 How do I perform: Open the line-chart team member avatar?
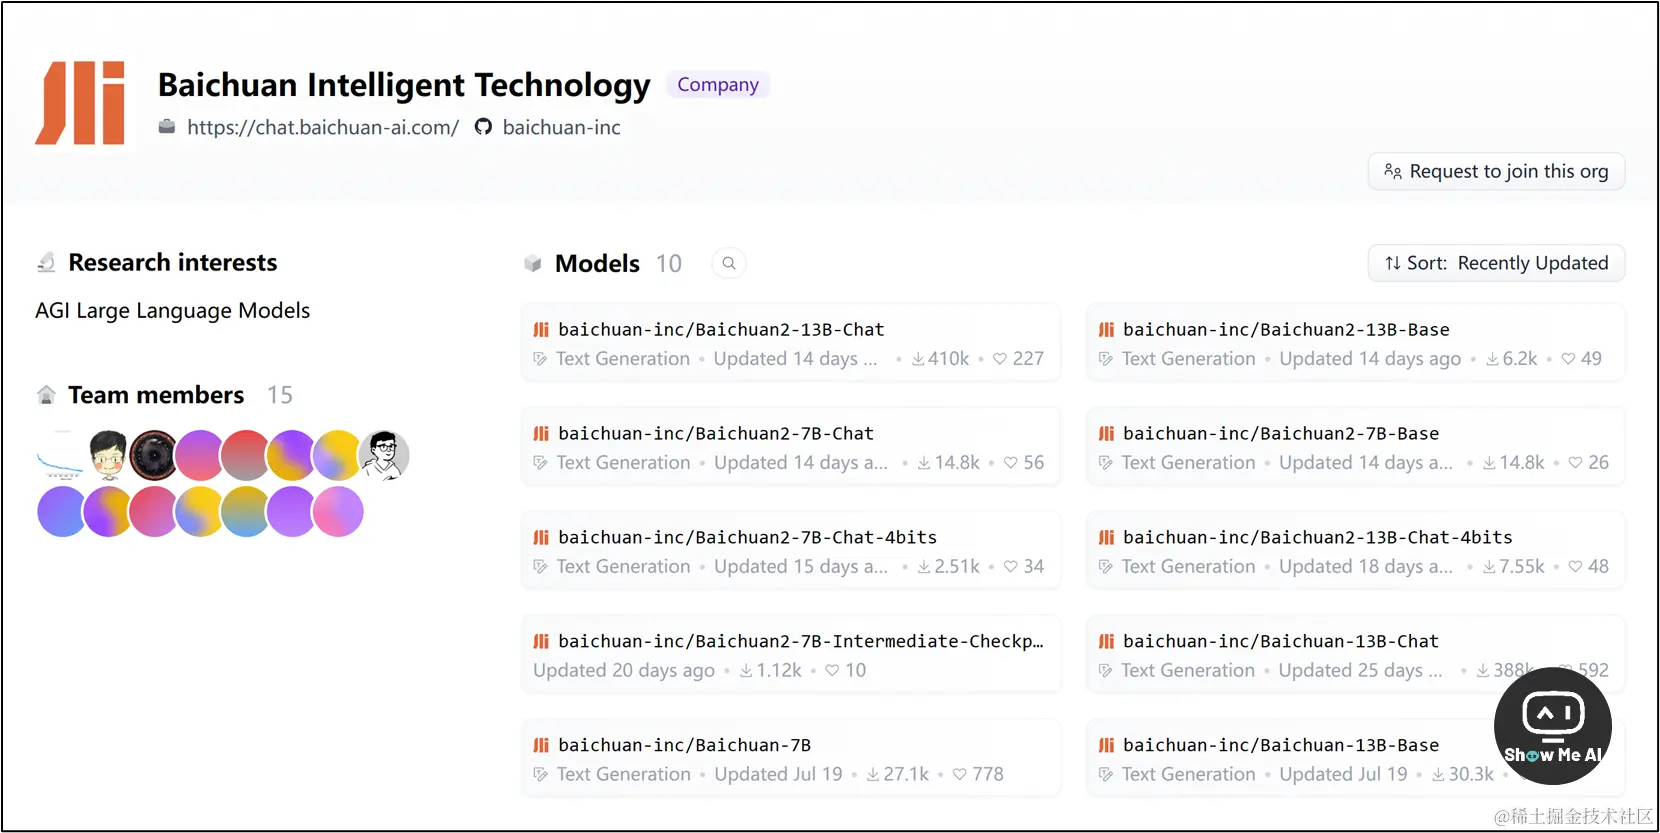tap(61, 455)
